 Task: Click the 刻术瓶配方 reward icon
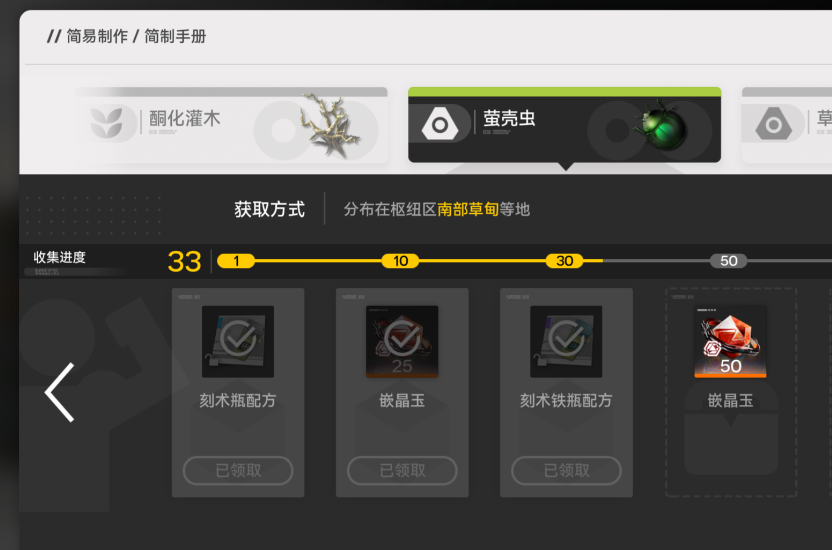click(238, 342)
